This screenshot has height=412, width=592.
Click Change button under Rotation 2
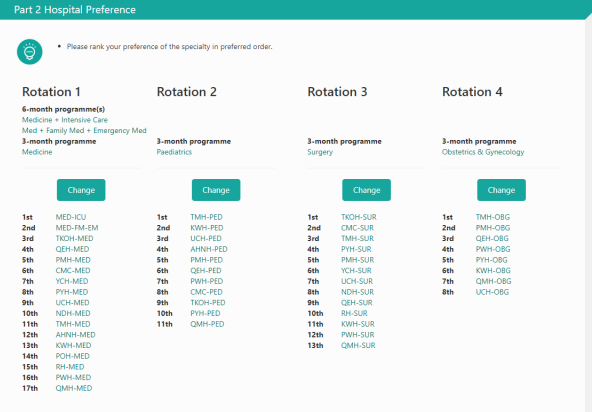tap(216, 190)
